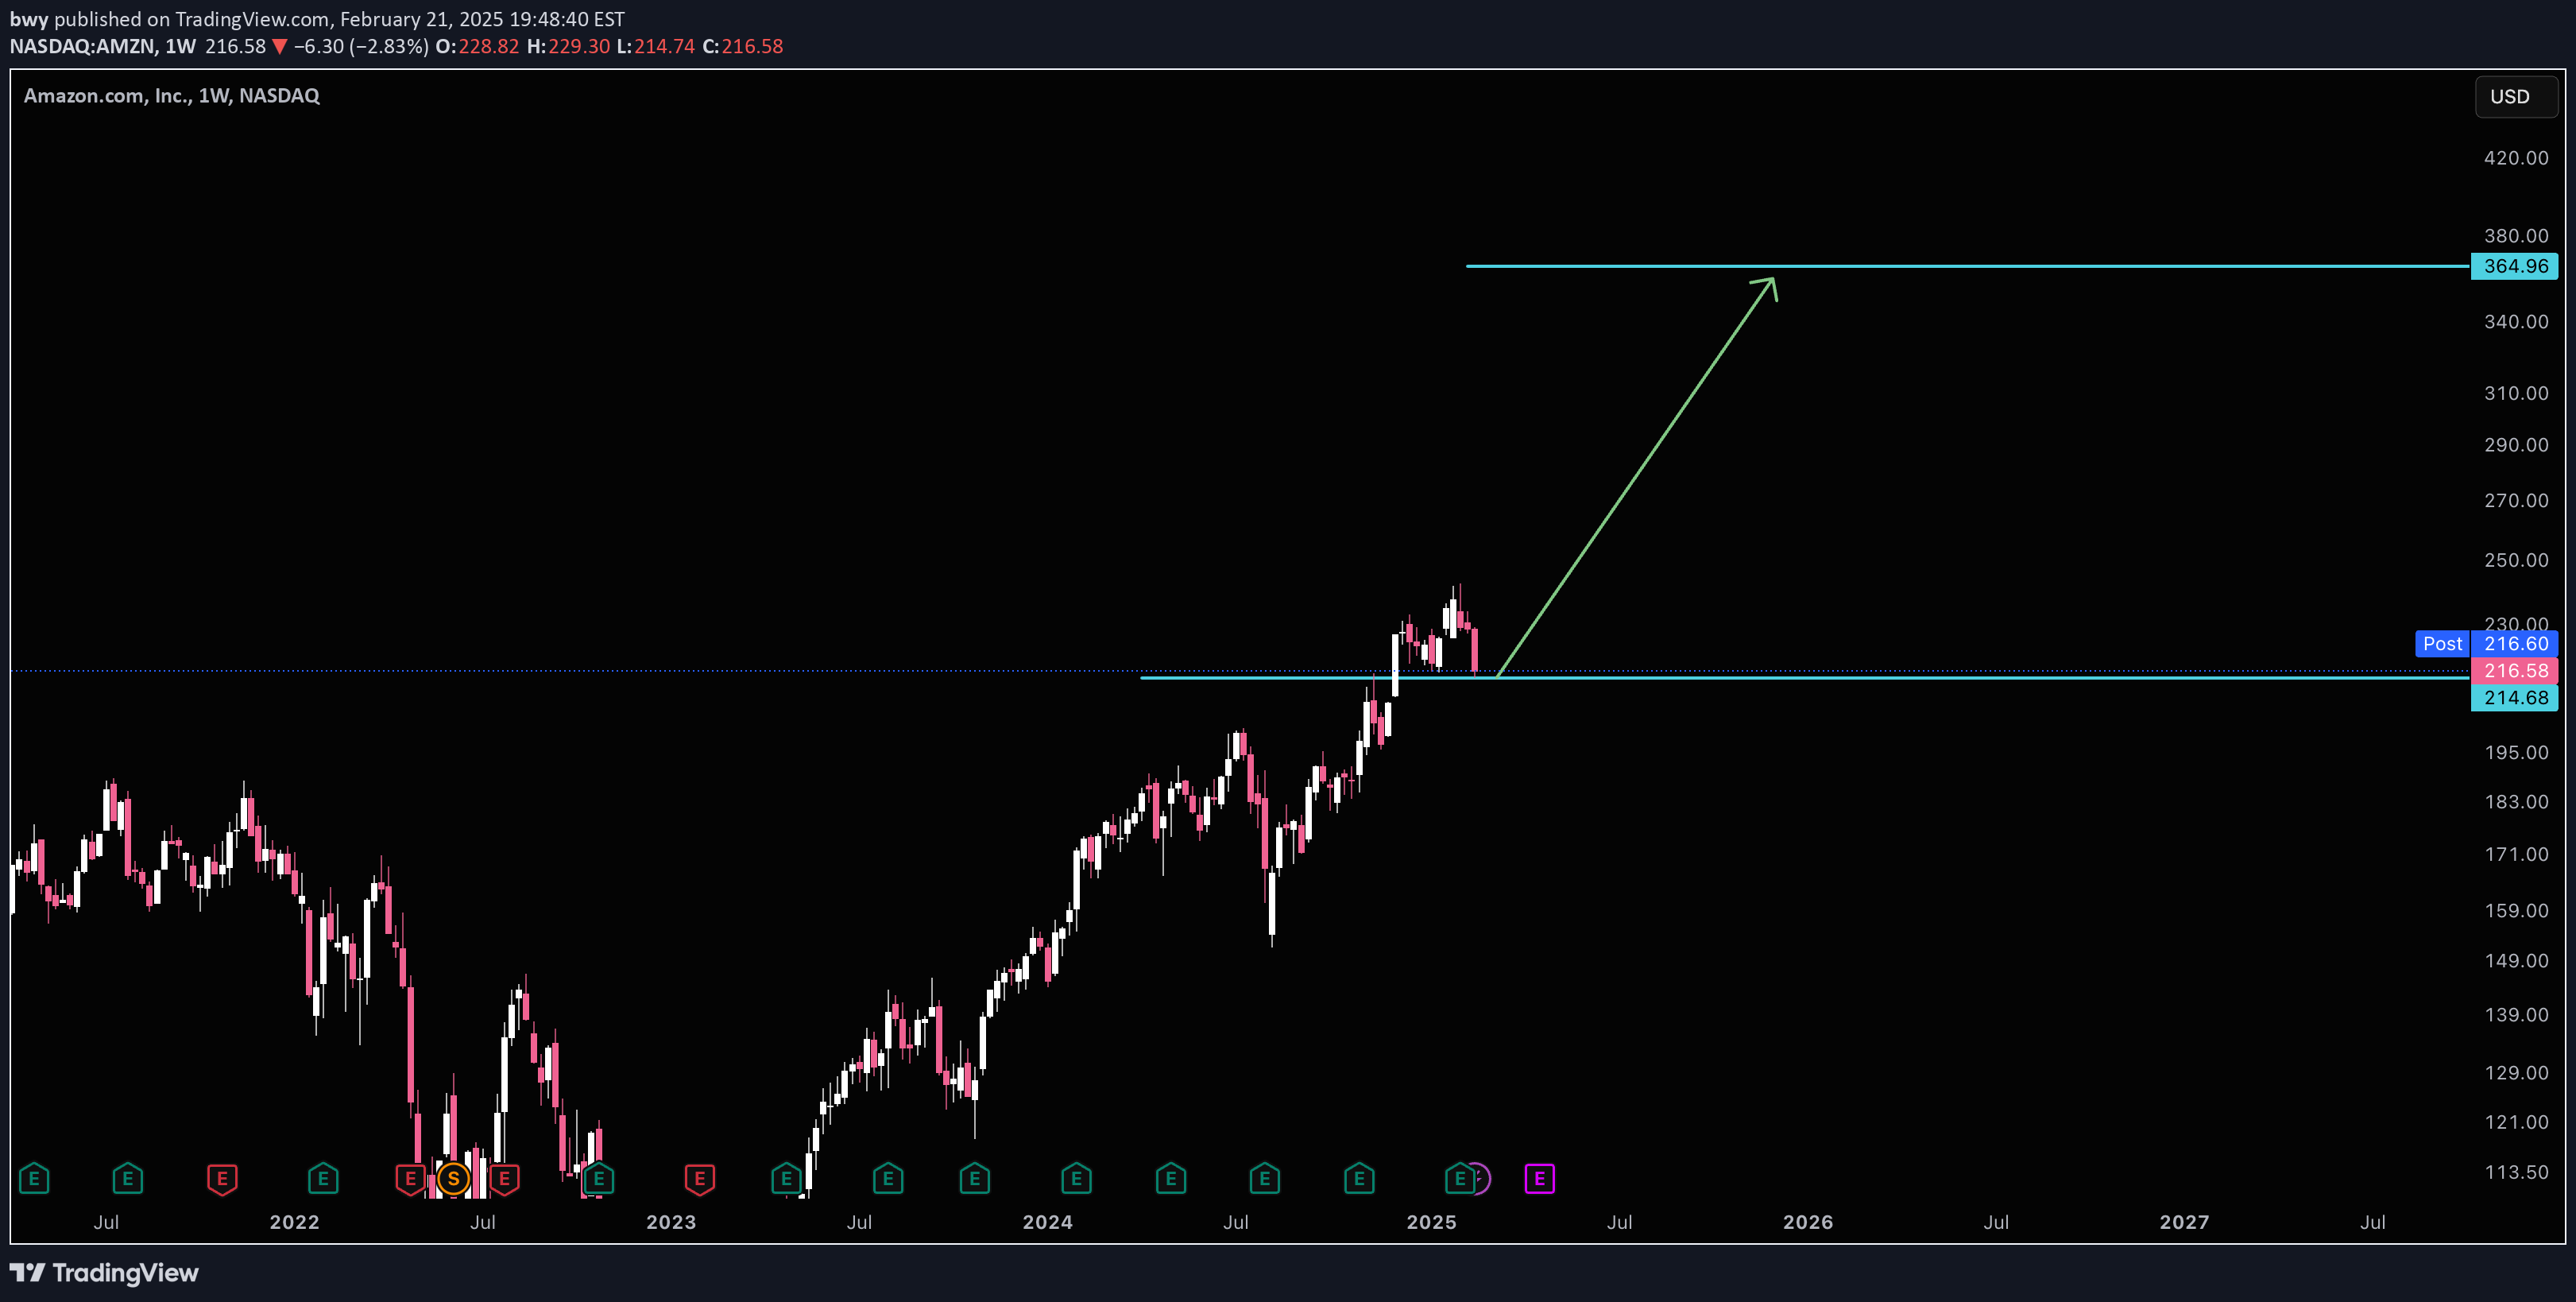
Task: Click the 183.00 price scale value
Action: 2516,802
